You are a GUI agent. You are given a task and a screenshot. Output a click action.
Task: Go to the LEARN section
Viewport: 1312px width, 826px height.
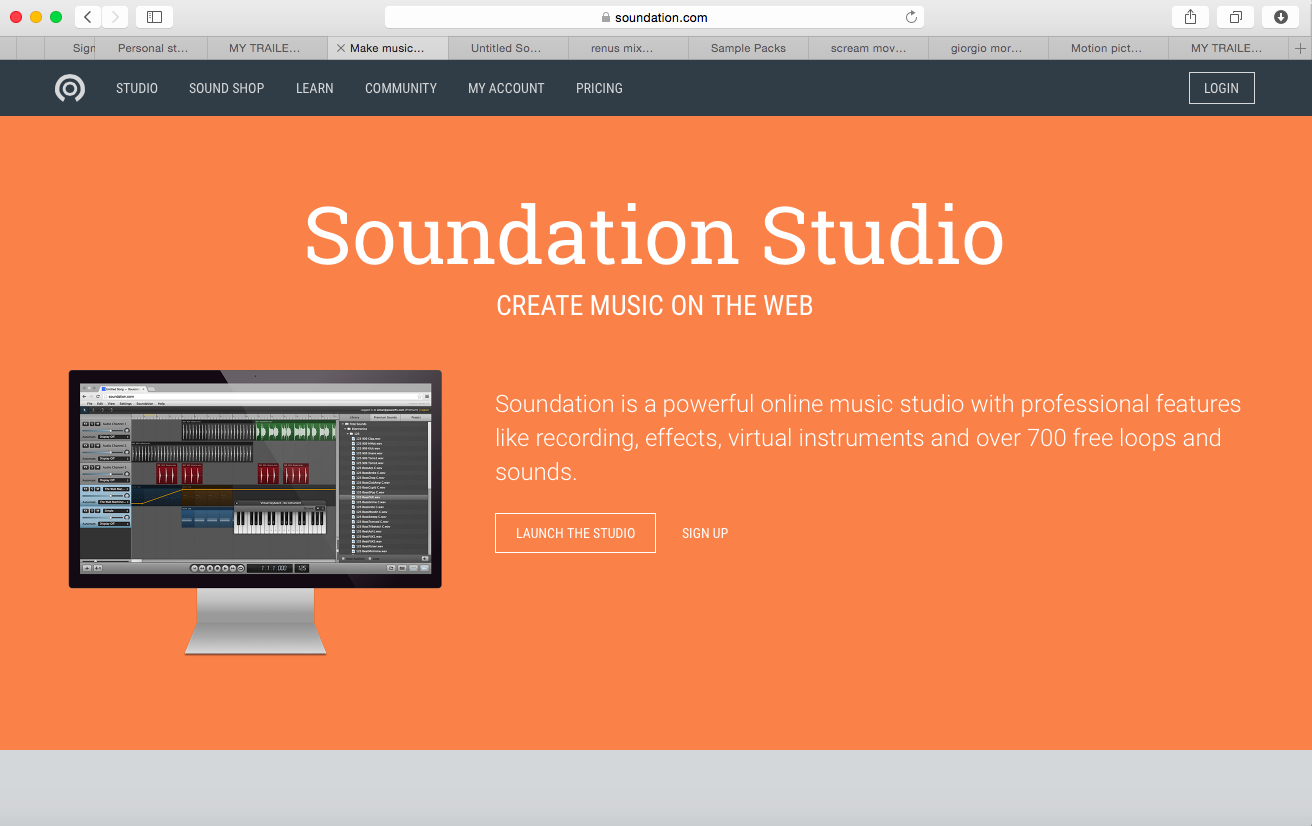click(315, 88)
